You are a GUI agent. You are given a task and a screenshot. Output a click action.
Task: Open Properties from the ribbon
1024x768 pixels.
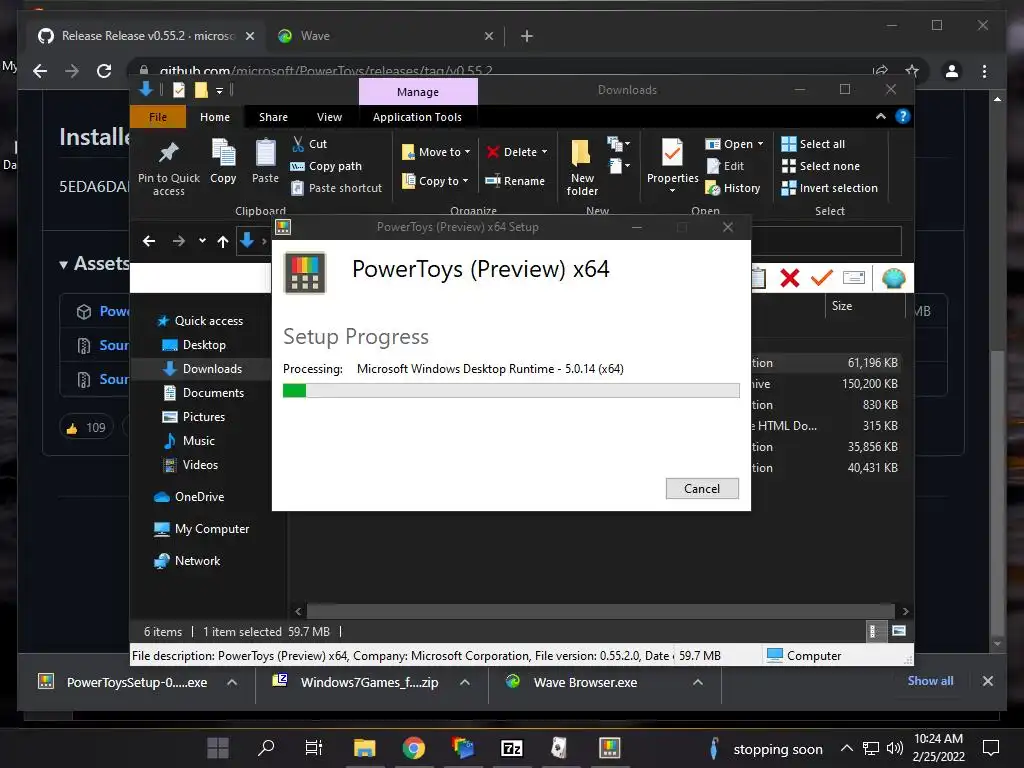672,165
